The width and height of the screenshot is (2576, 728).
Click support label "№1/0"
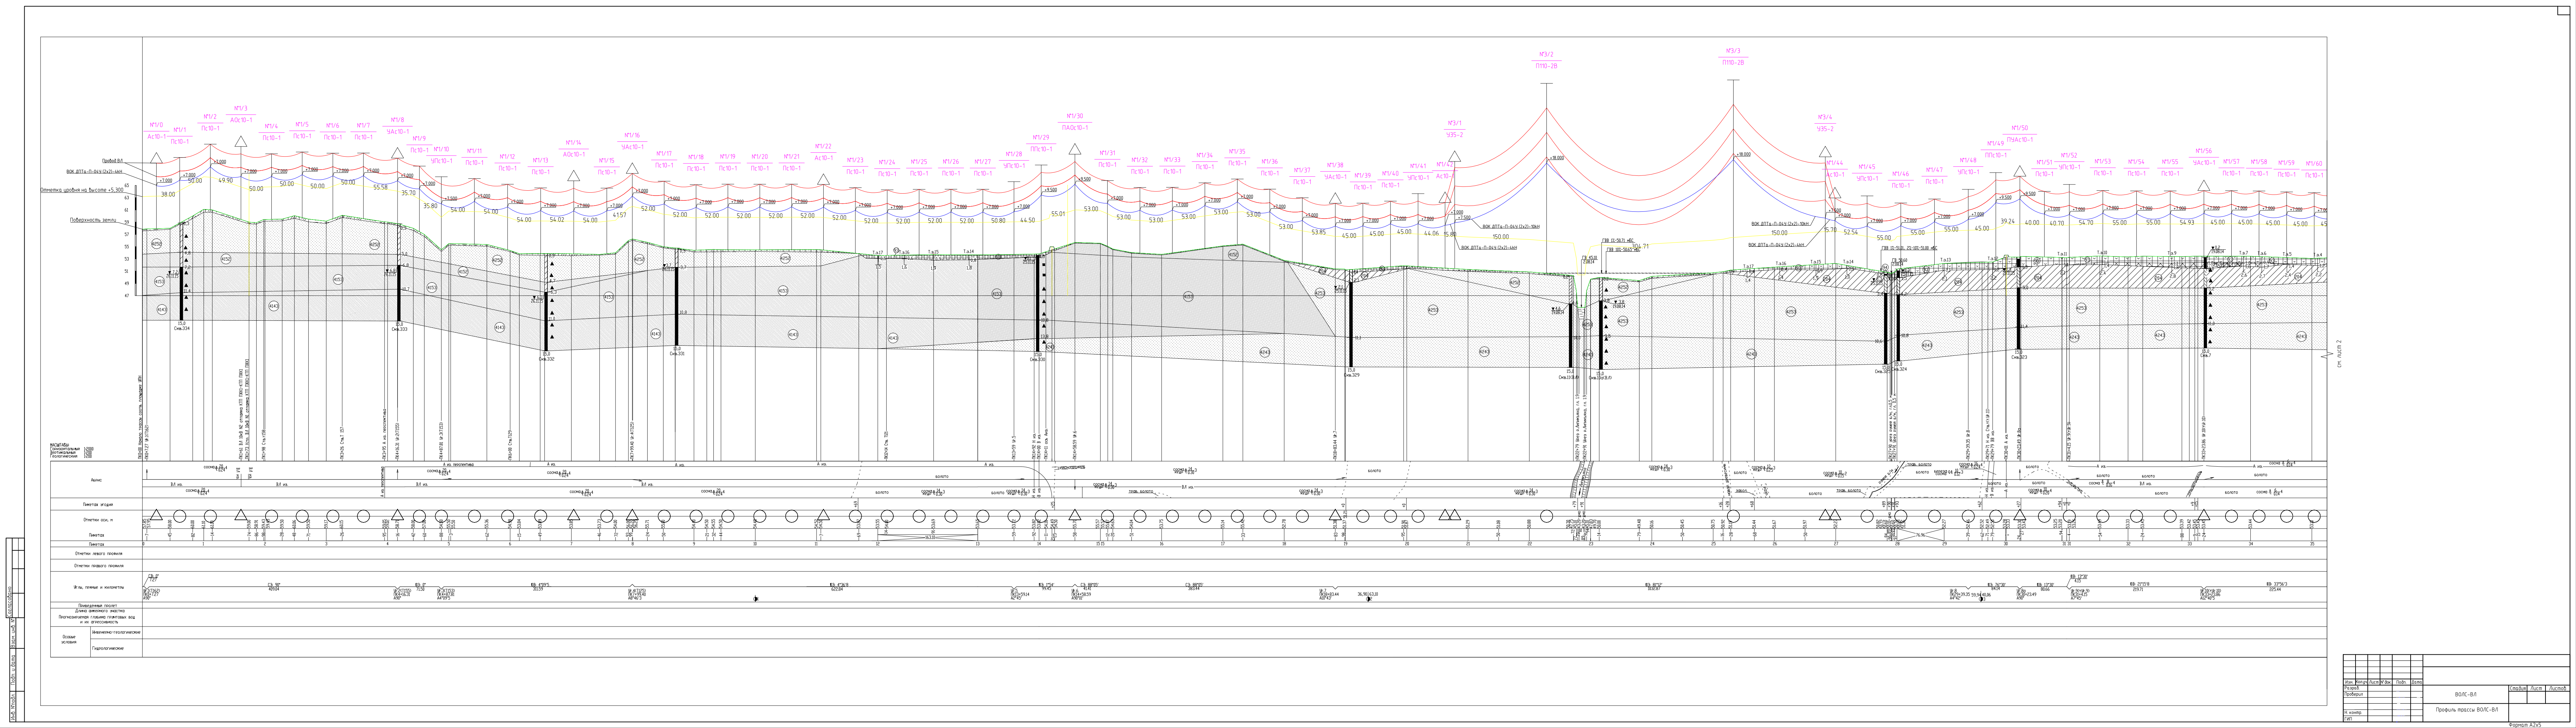[156, 125]
